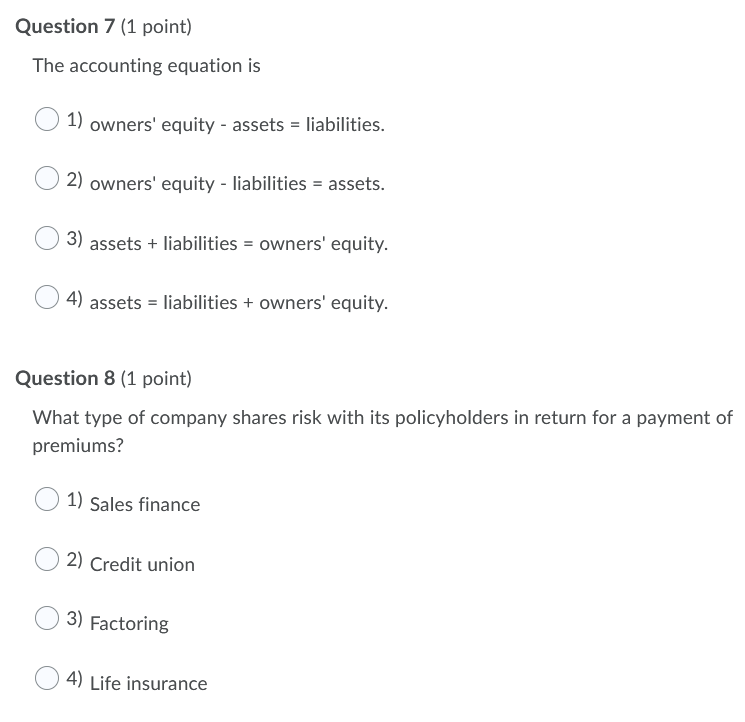Click the Question 7 heading
The width and height of the screenshot is (745, 722).
[104, 27]
